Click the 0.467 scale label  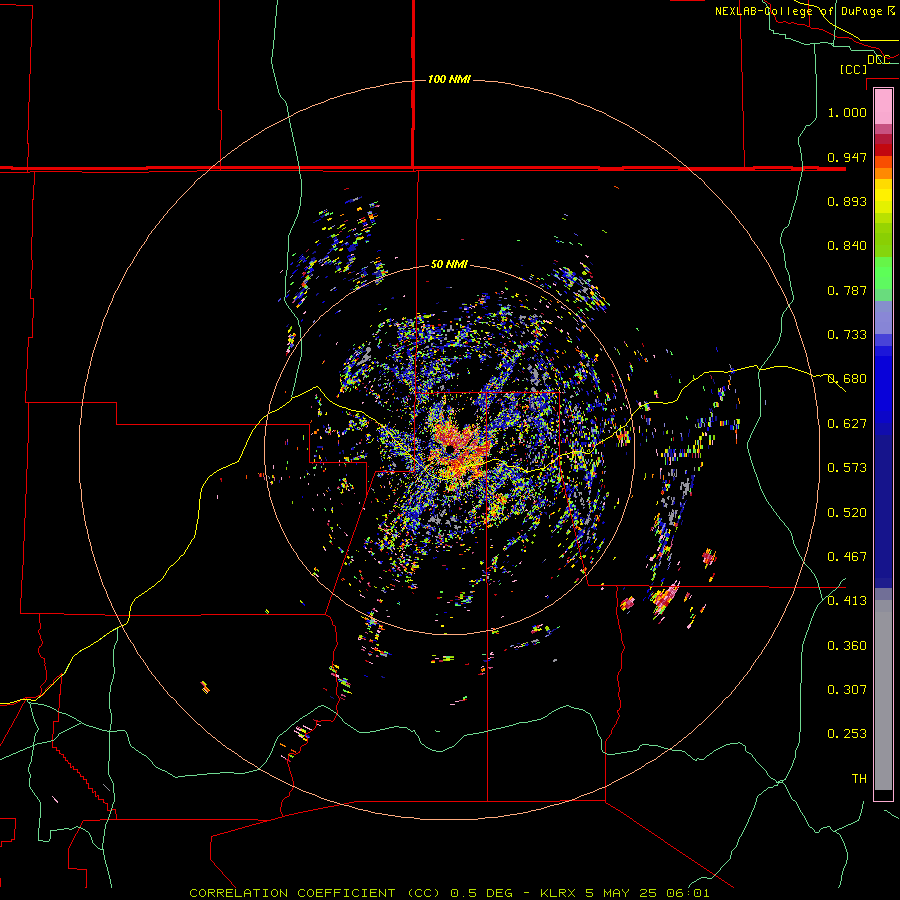pyautogui.click(x=847, y=557)
